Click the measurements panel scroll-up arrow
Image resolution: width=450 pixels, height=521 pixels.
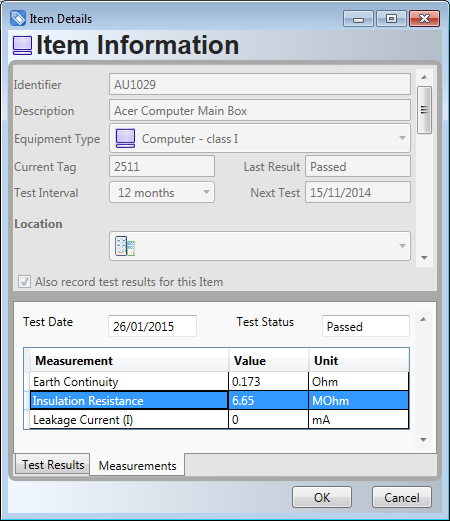423,319
